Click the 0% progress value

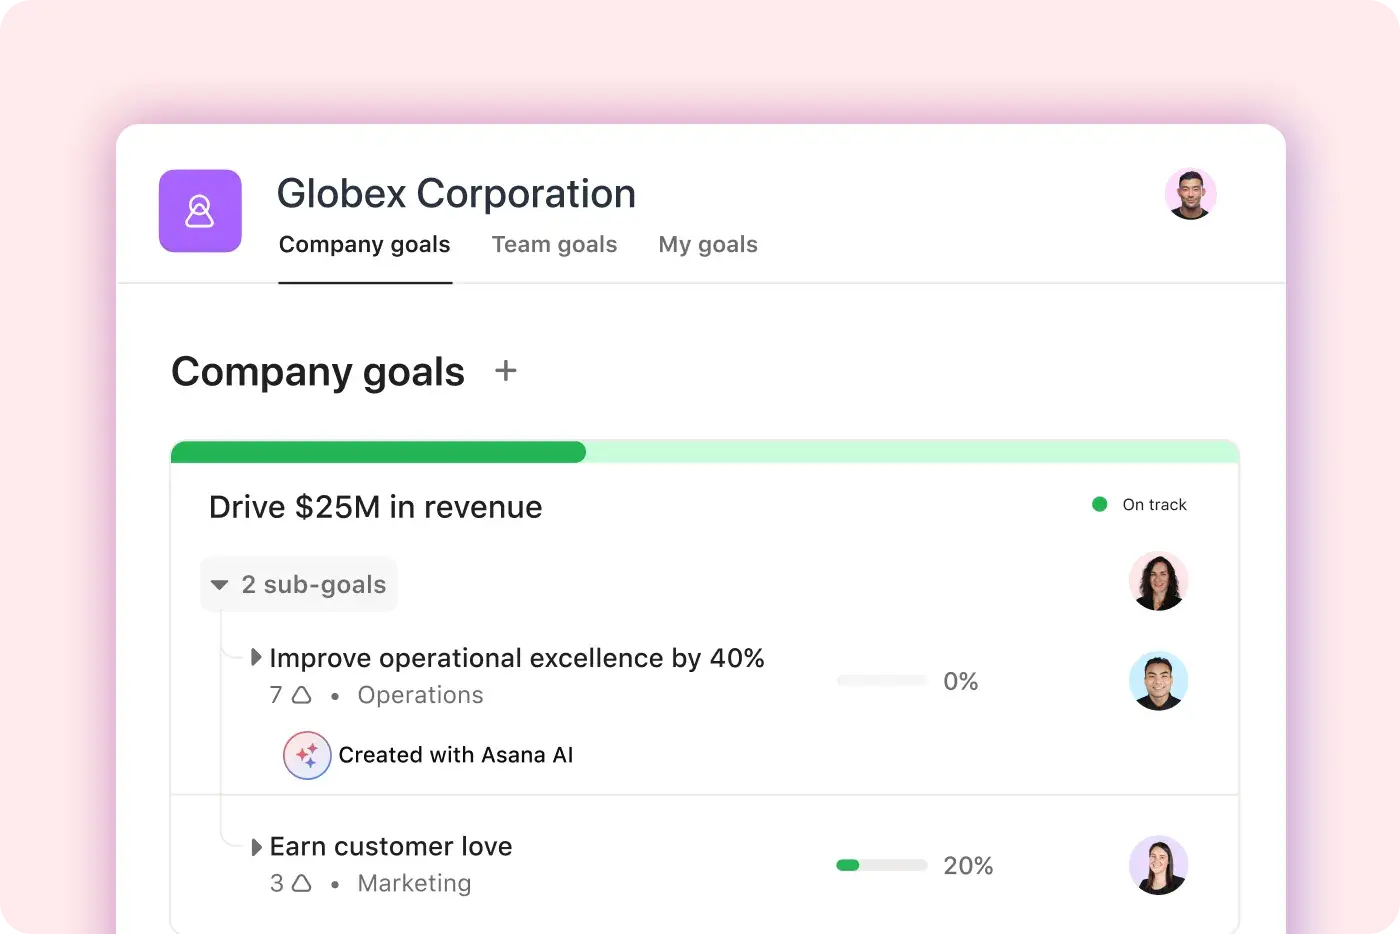point(961,681)
